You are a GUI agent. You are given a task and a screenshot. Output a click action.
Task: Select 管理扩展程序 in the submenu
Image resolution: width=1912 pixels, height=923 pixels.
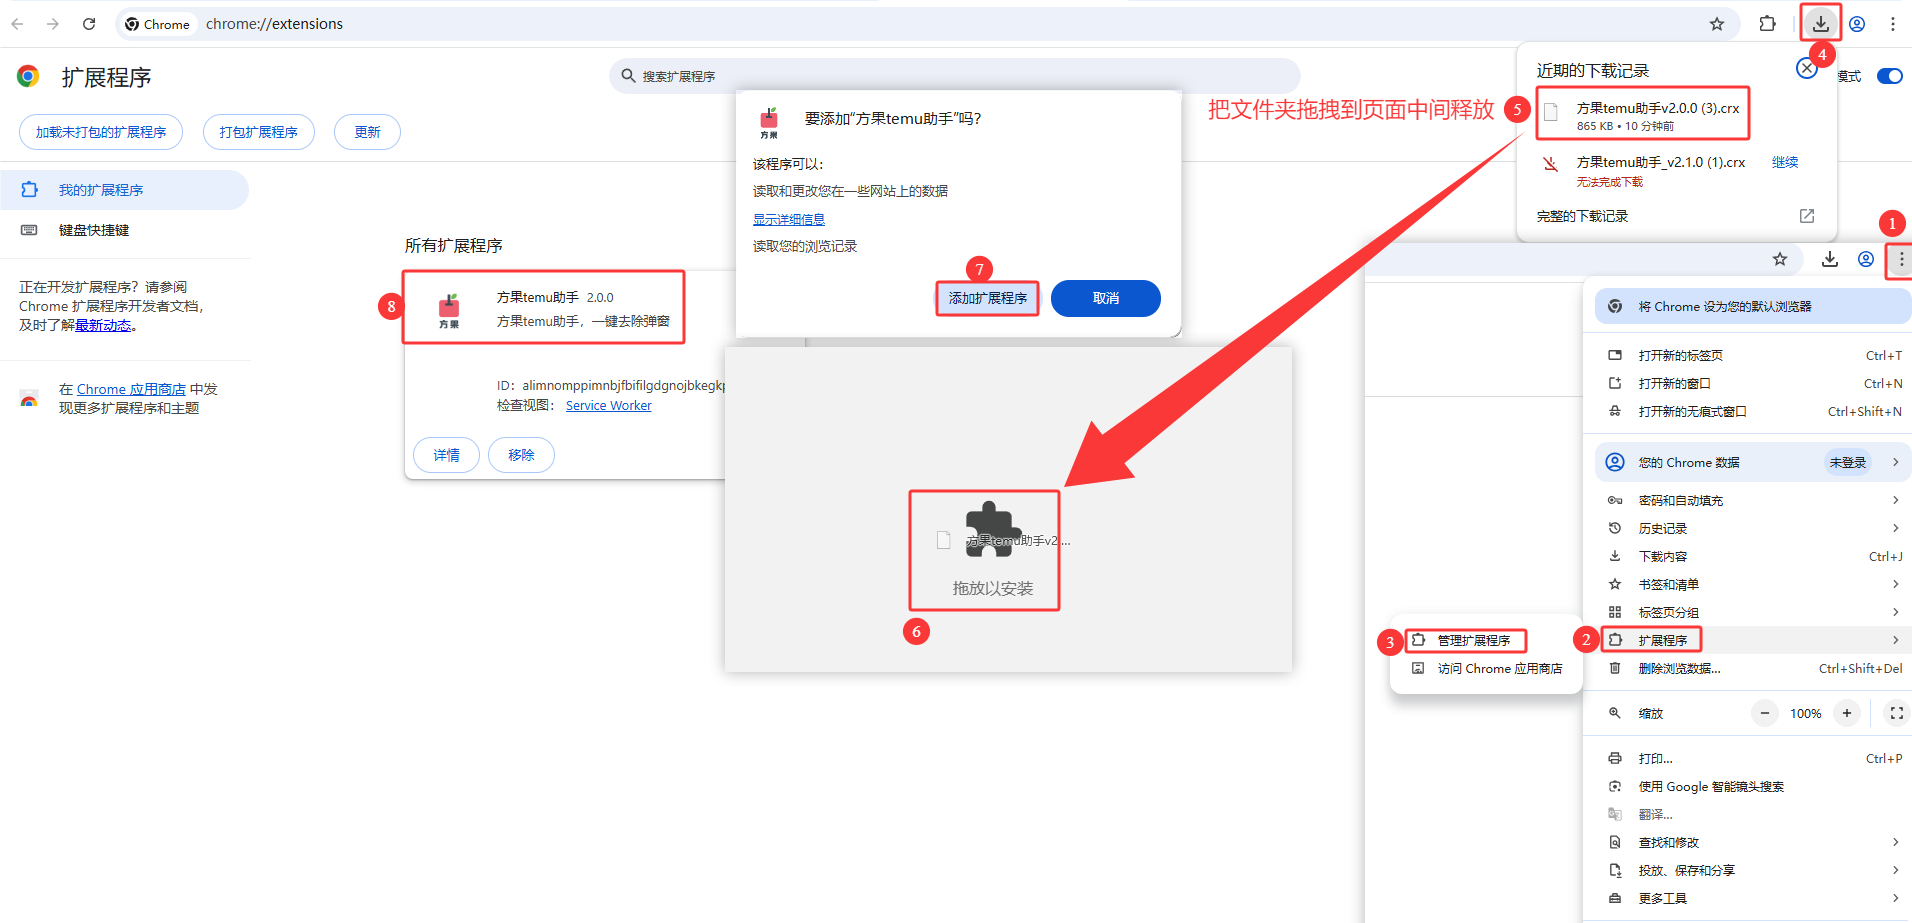coord(1486,640)
